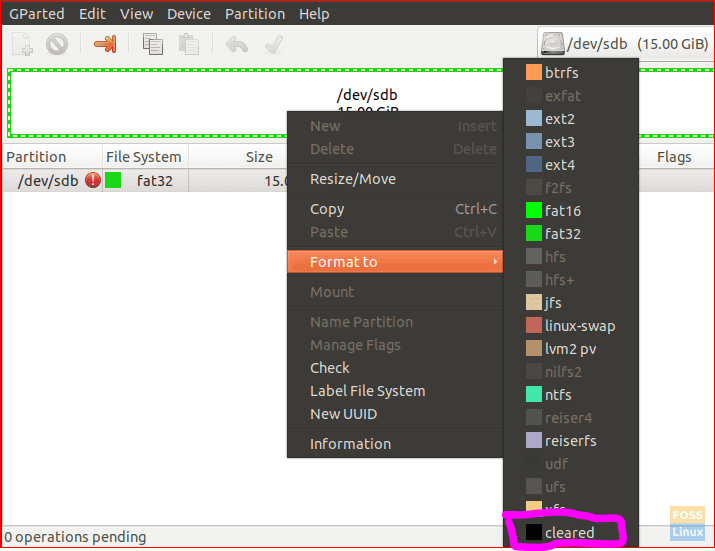Open the Help menu
Screen dimensions: 715x551
click(x=314, y=14)
